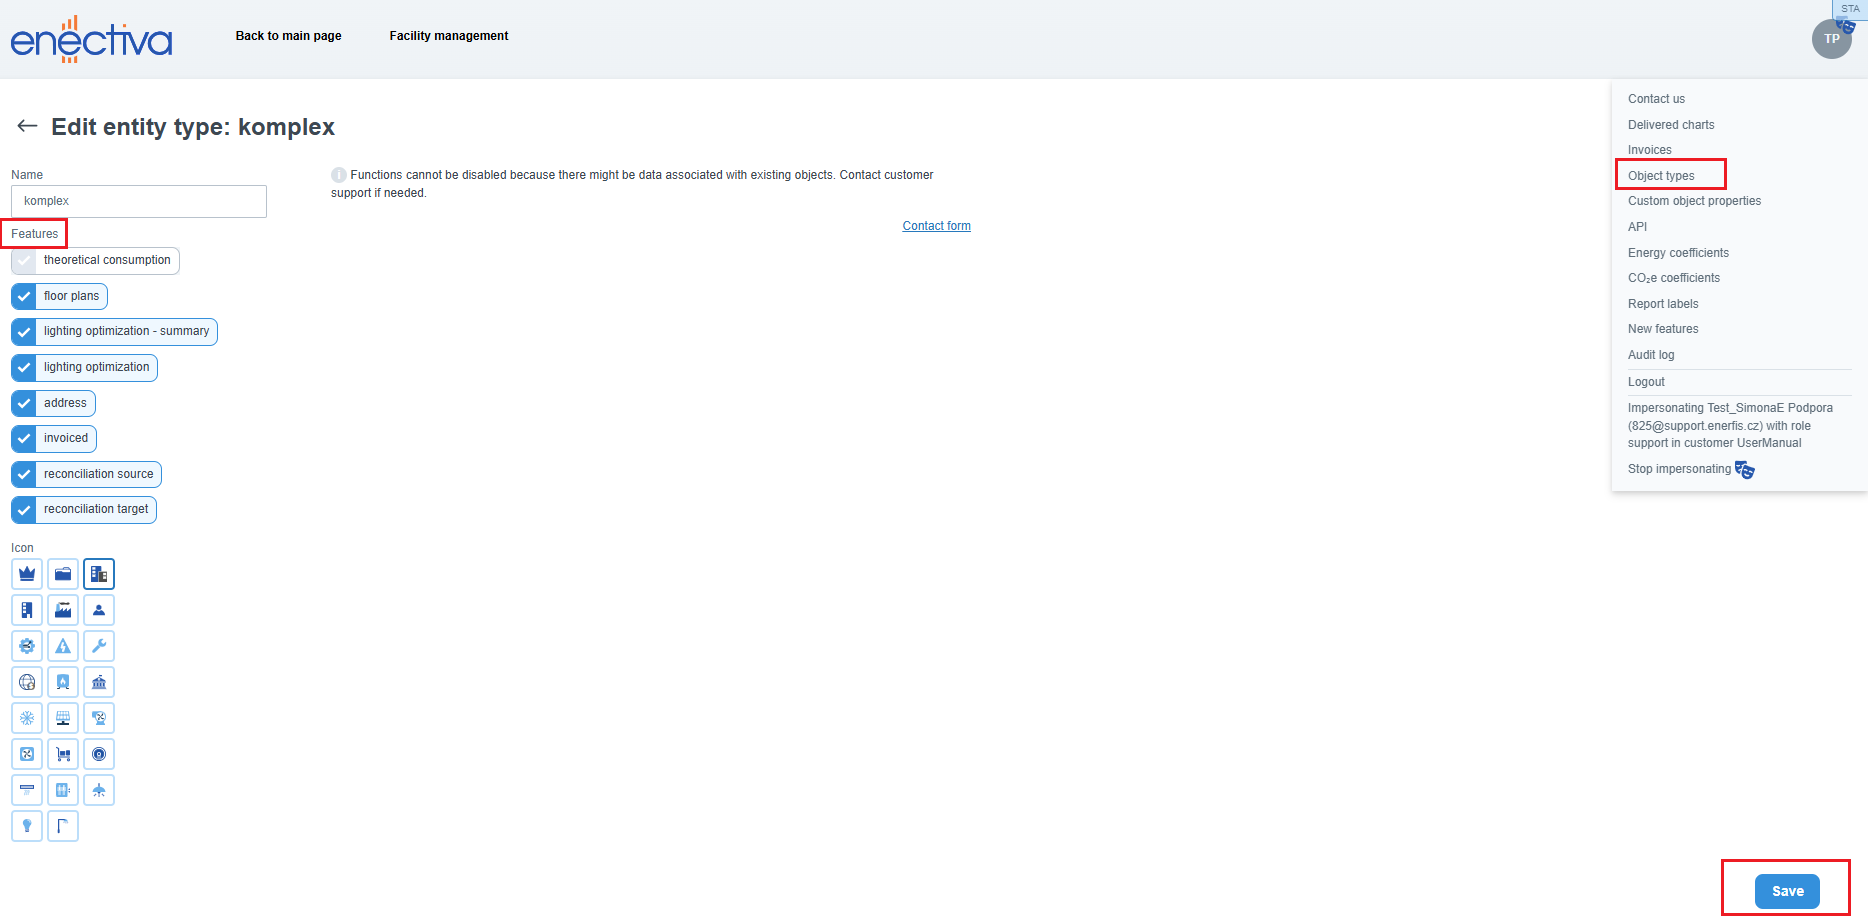Open Object types from user menu
The image size is (1868, 916).
(1661, 176)
